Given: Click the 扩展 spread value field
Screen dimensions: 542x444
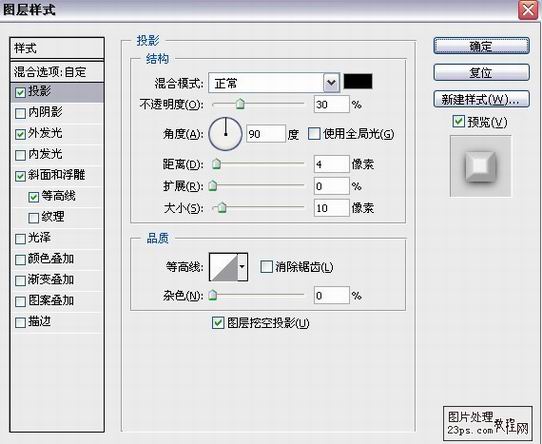Looking at the screenshot, I should (x=332, y=186).
